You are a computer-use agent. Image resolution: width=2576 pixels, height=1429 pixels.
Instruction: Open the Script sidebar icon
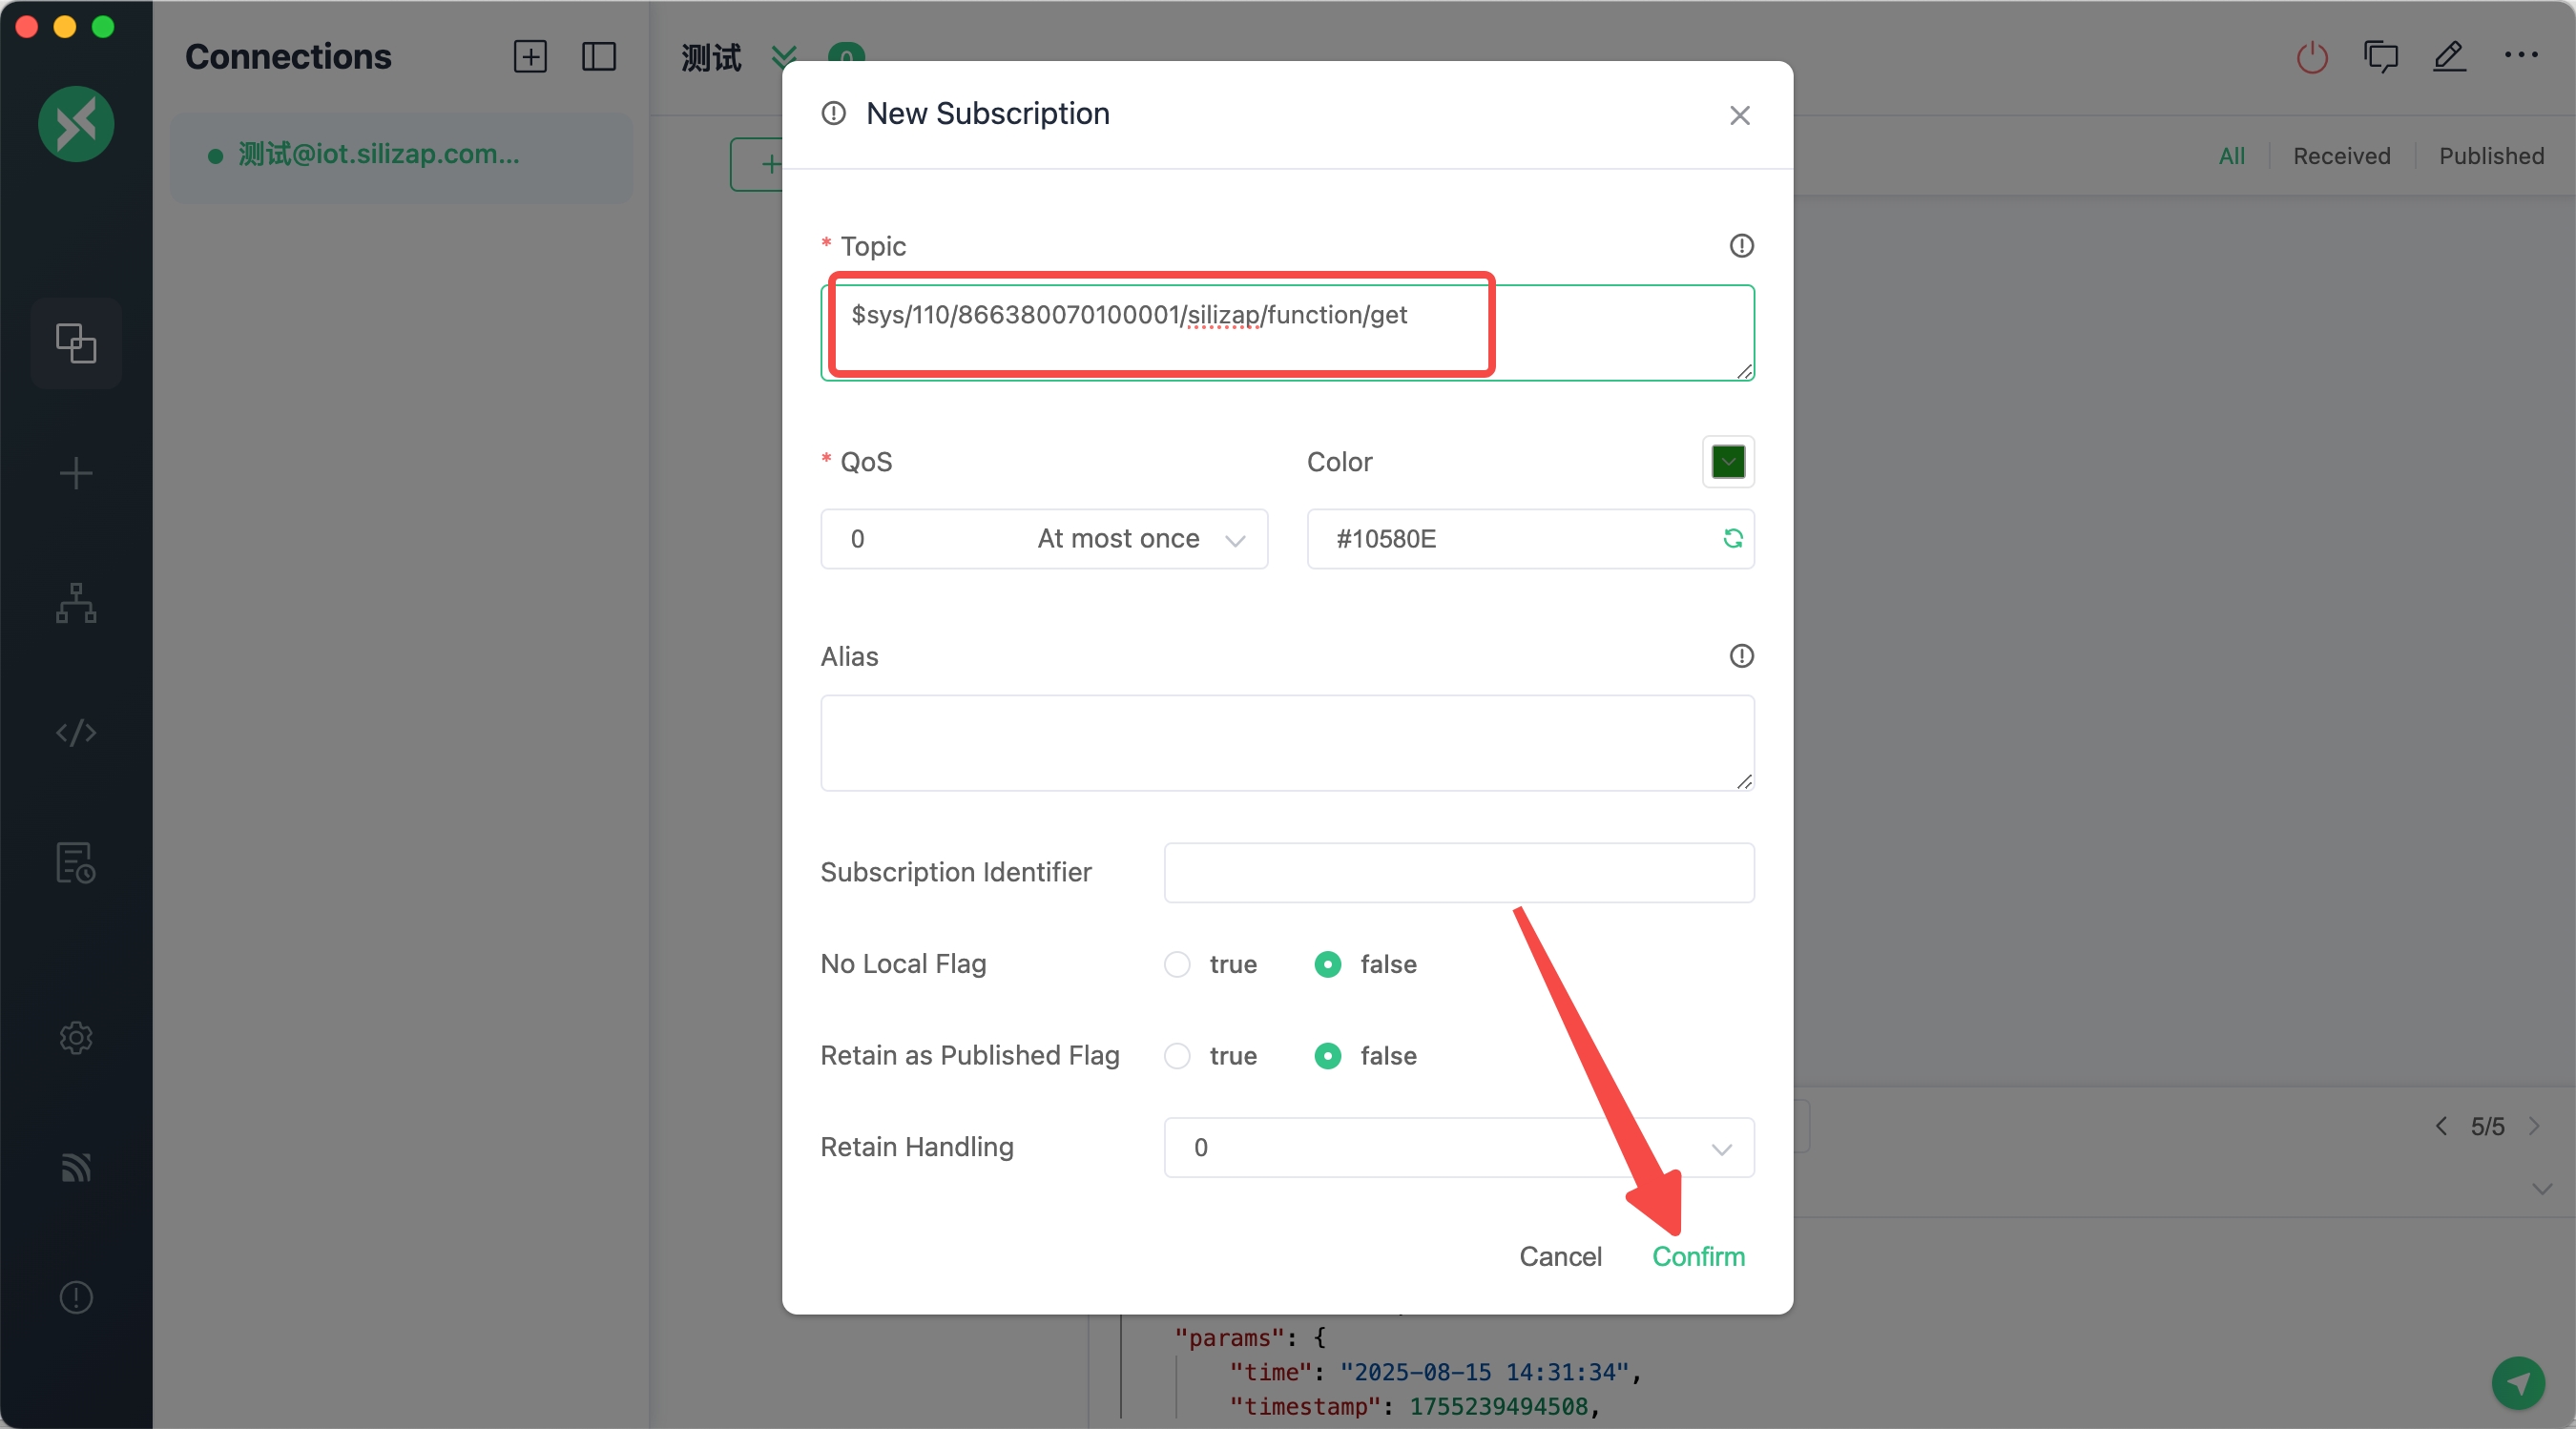tap(76, 733)
